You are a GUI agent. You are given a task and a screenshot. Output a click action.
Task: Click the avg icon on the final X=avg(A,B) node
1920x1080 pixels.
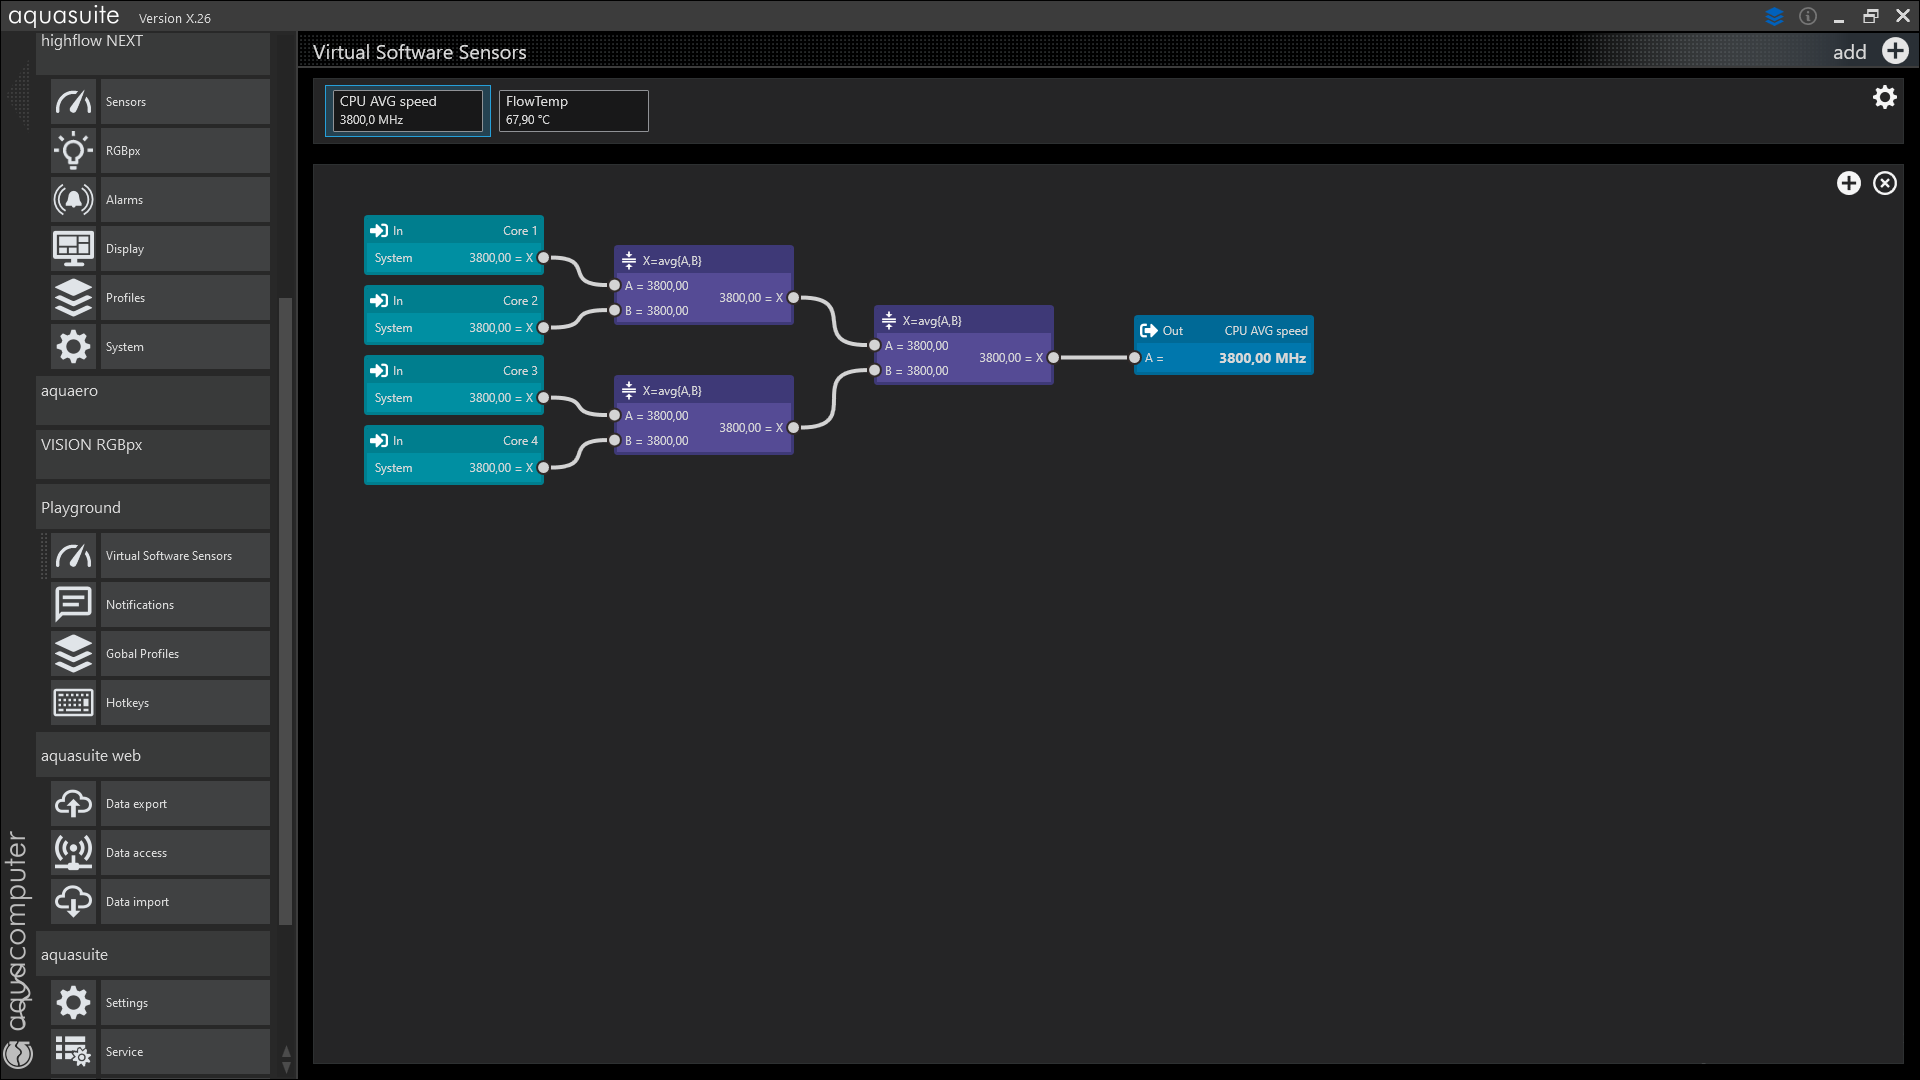point(889,321)
